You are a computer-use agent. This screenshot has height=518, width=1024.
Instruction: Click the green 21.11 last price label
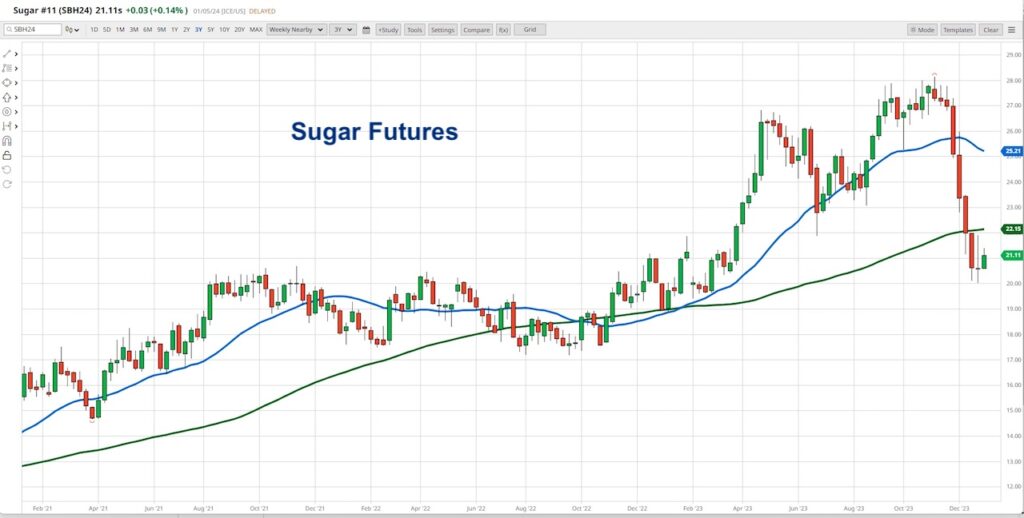[x=1012, y=255]
